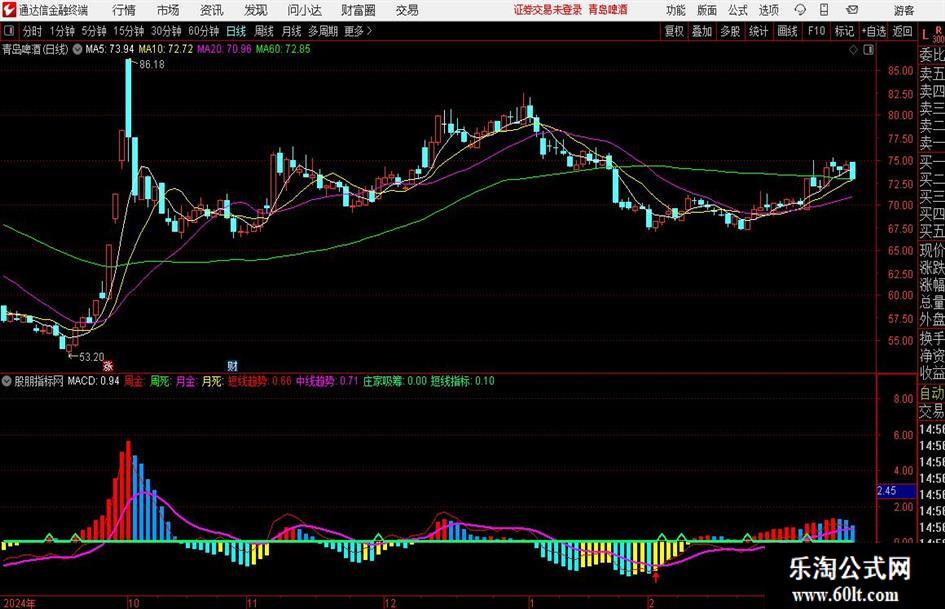Click the 返回 back button

coord(903,31)
